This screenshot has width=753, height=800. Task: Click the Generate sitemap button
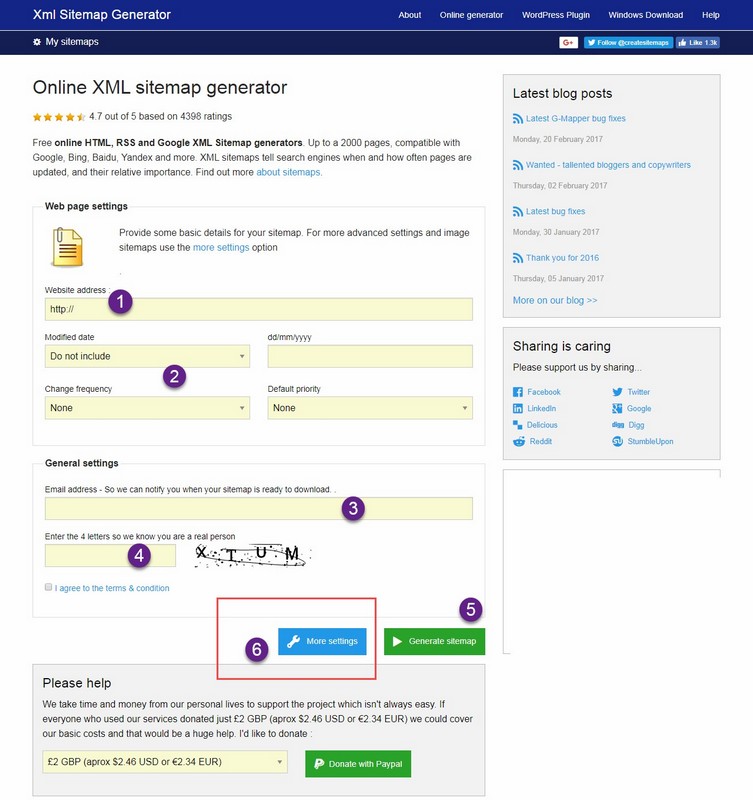point(434,641)
